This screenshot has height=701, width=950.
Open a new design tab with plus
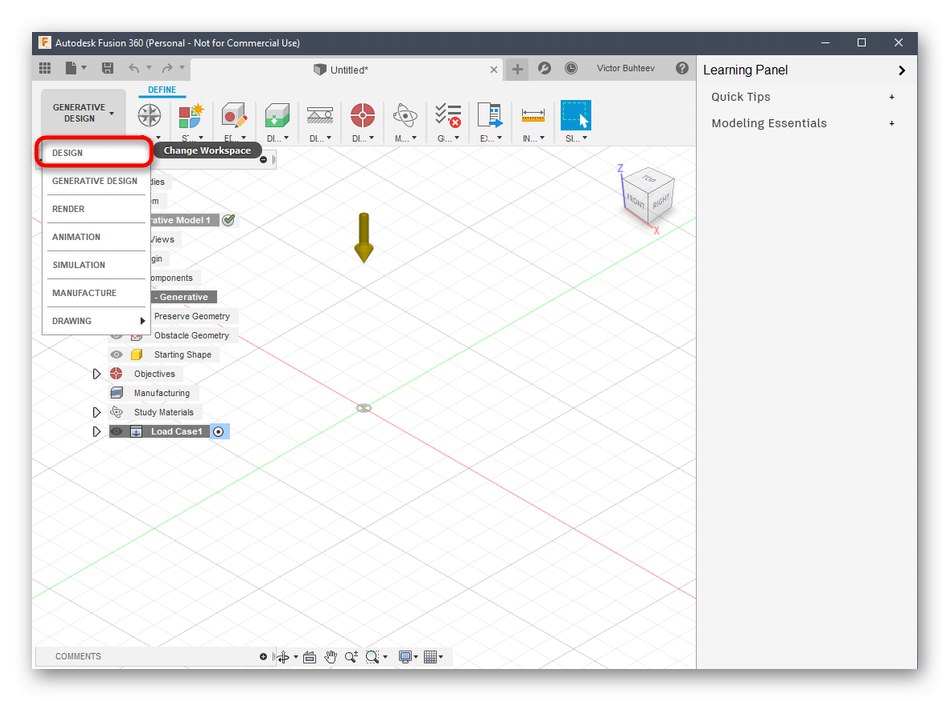click(x=517, y=69)
